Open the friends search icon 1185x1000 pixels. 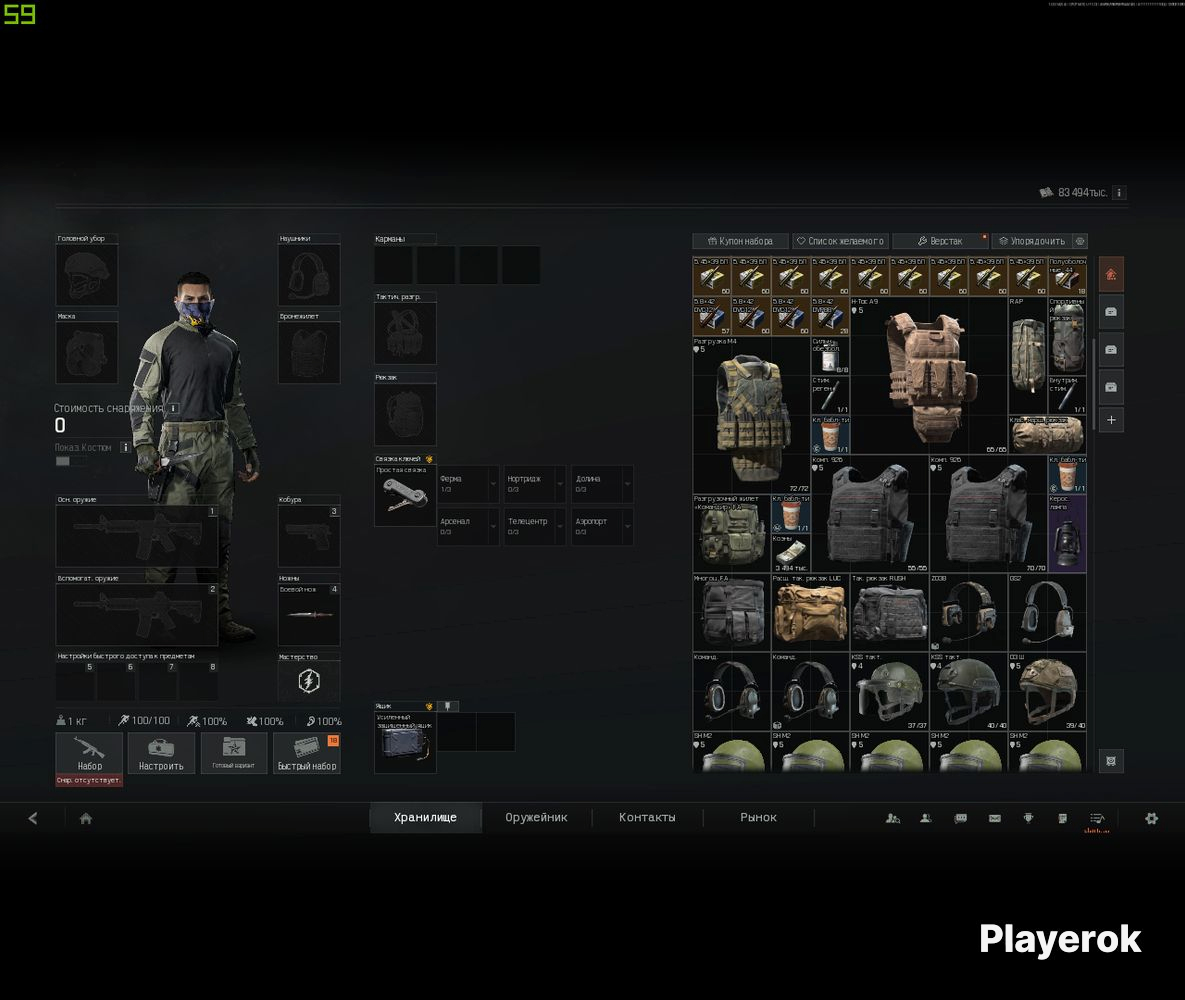(893, 818)
